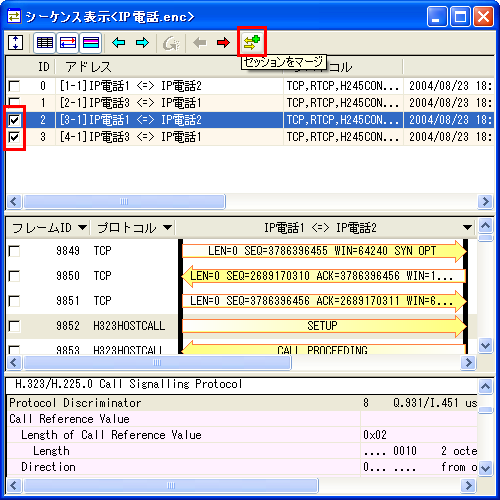
Task: Click the session list horizontal scrollbar thumb
Action: pos(124,202)
